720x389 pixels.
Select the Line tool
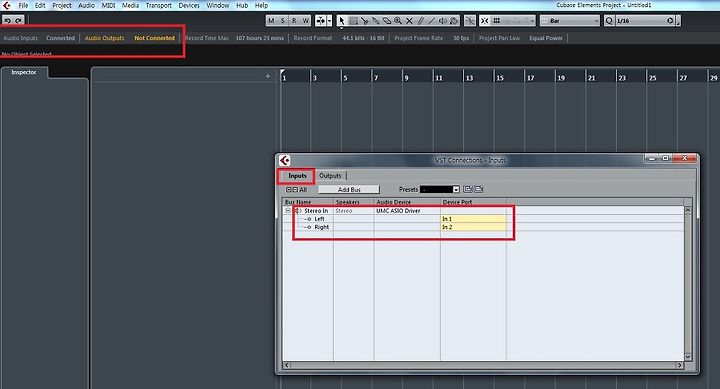tap(432, 21)
